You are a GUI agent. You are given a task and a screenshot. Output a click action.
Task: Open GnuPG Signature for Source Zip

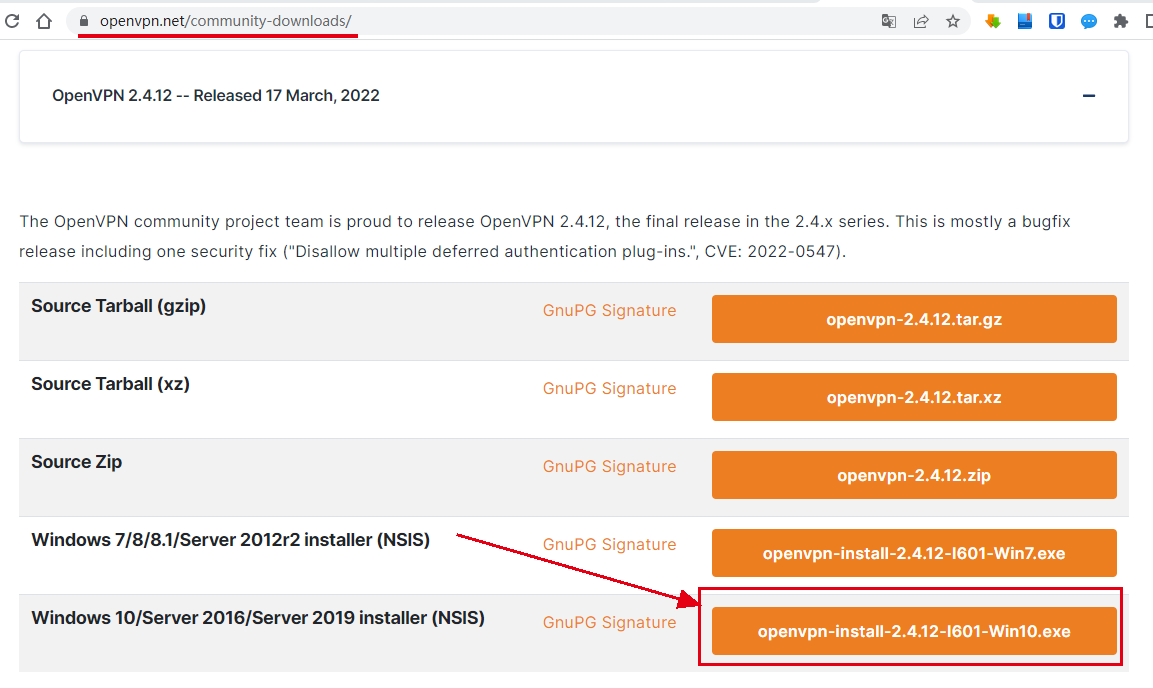pyautogui.click(x=609, y=467)
